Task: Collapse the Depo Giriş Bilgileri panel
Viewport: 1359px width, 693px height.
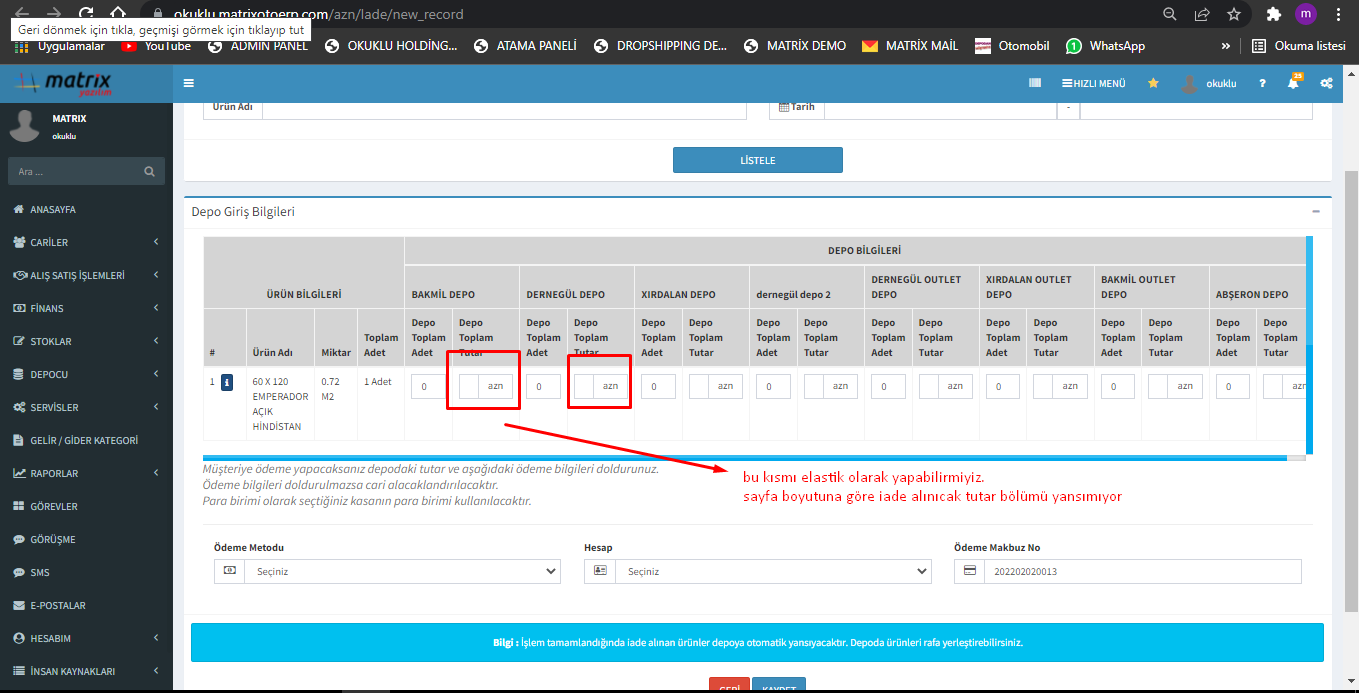Action: [1316, 212]
